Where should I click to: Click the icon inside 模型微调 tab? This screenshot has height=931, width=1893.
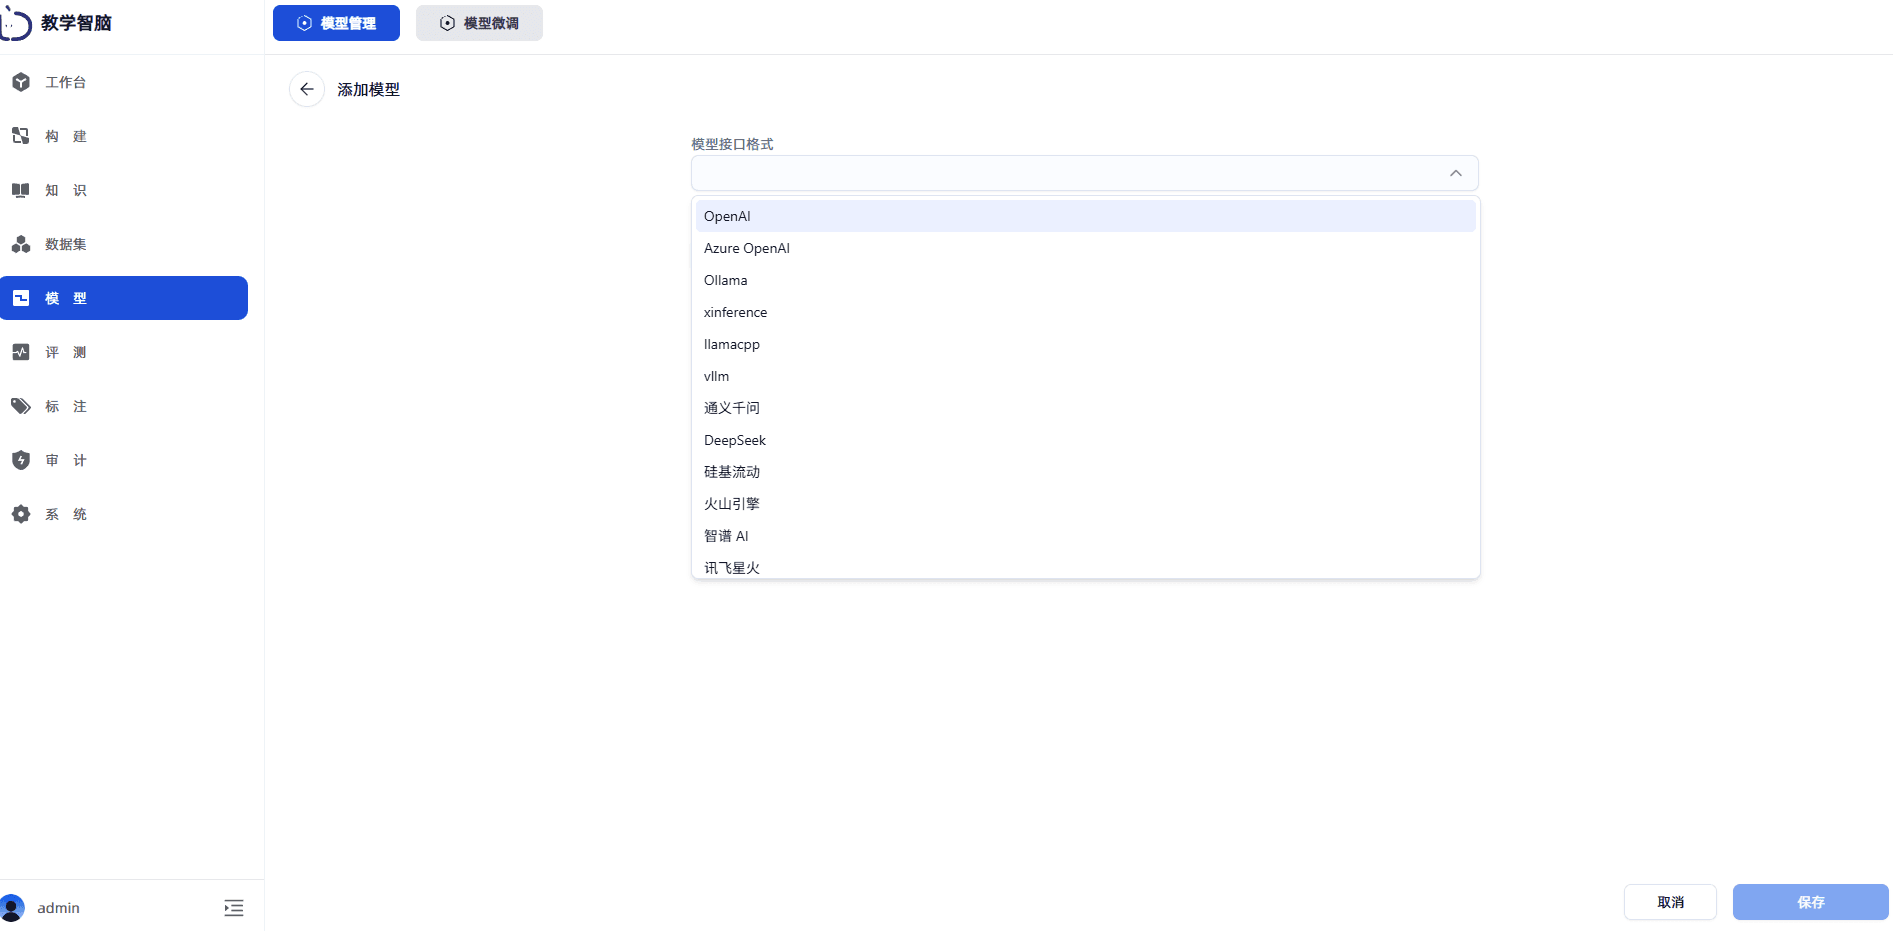click(448, 23)
